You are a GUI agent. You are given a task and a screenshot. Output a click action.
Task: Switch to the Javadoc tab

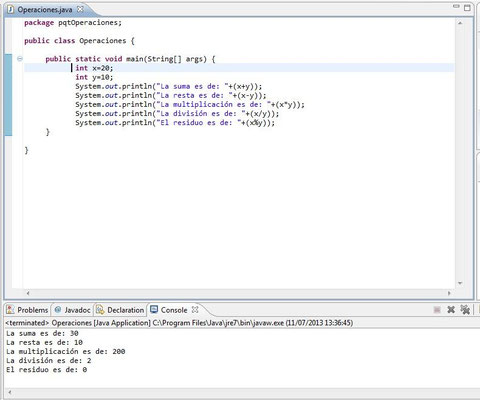(72, 310)
